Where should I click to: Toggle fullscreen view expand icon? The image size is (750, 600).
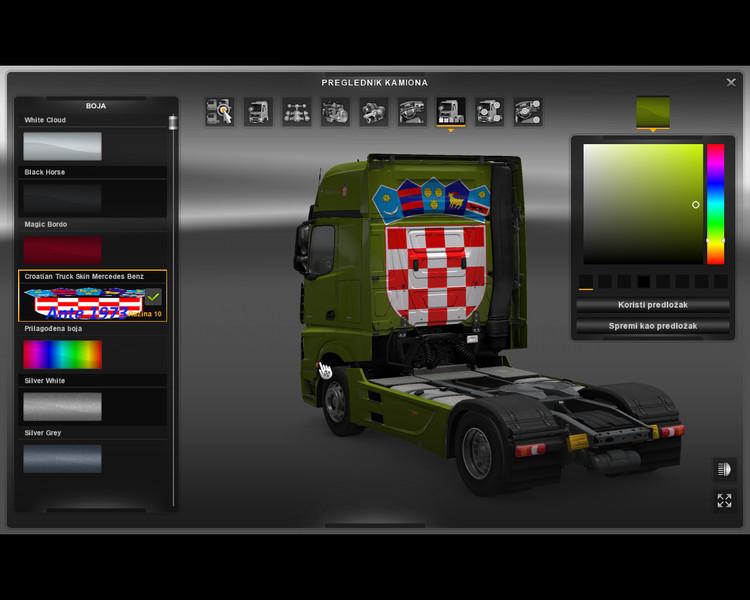(724, 500)
